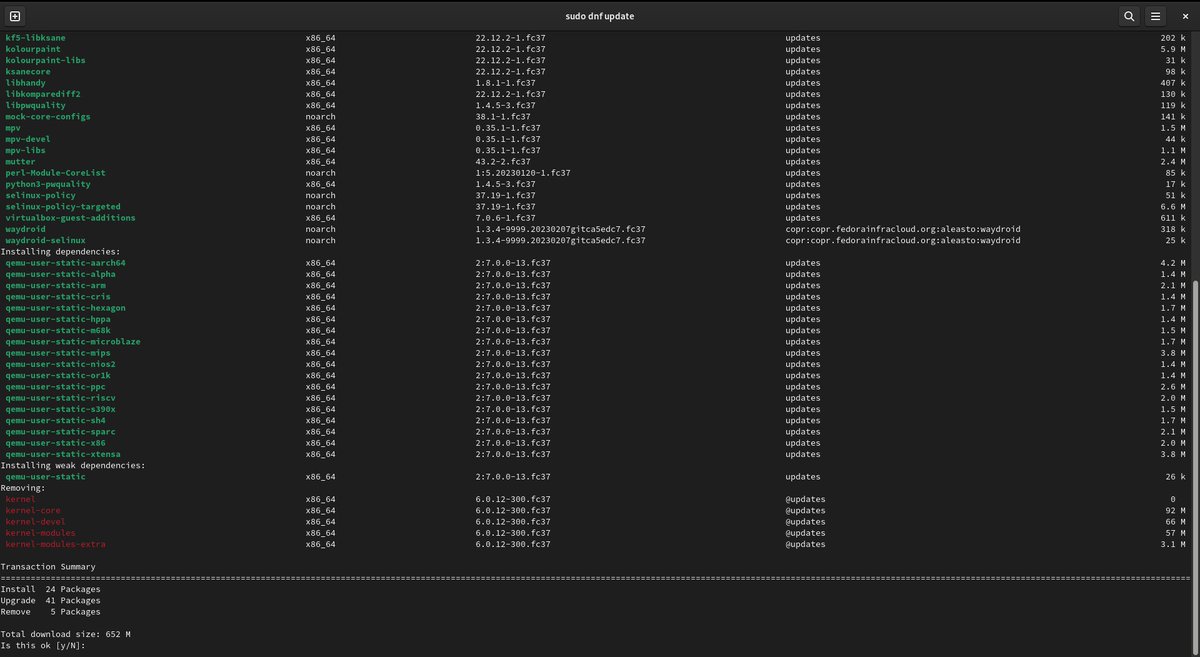The image size is (1200, 657).
Task: Click the 1:5.20230120-1.fc37 version text
Action: (523, 173)
